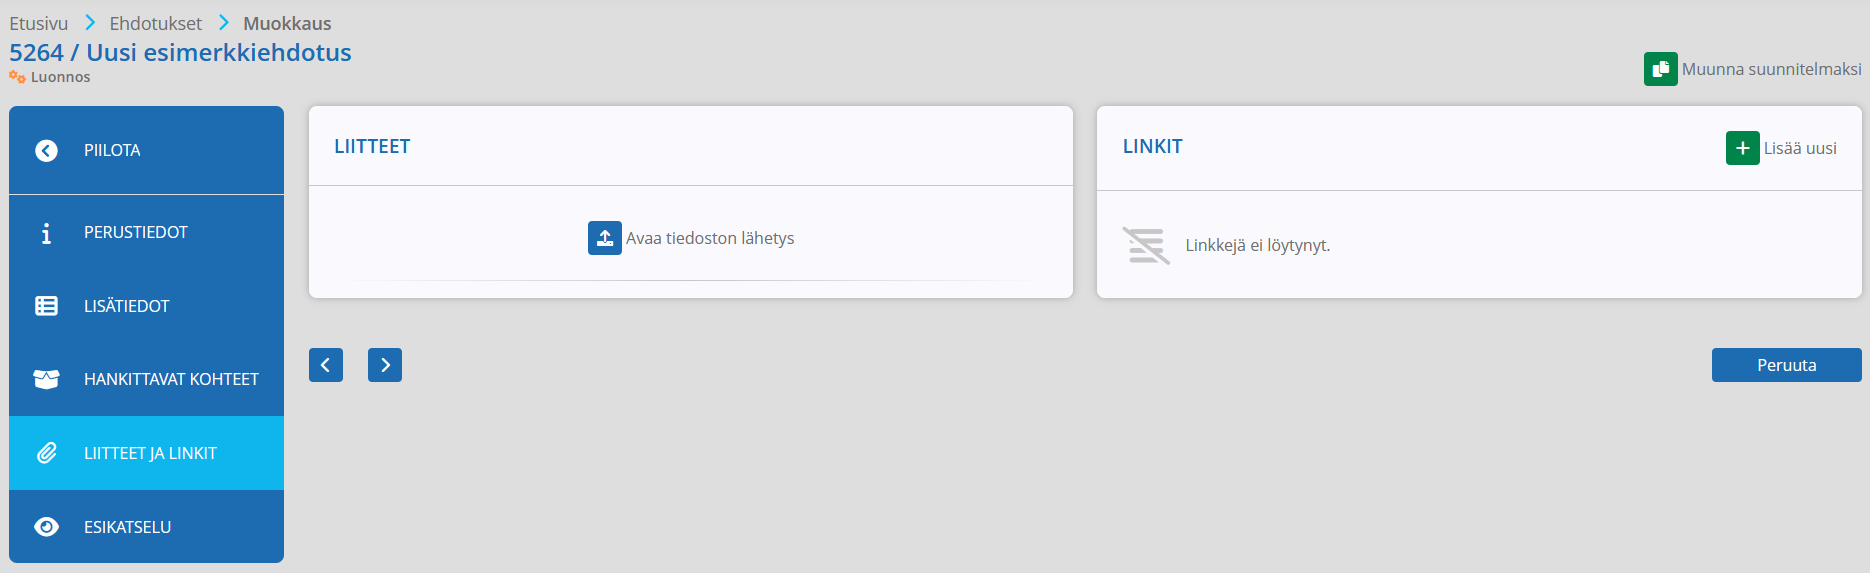1870x573 pixels.
Task: Click the Hankittavat kohteet box icon
Action: coord(46,379)
